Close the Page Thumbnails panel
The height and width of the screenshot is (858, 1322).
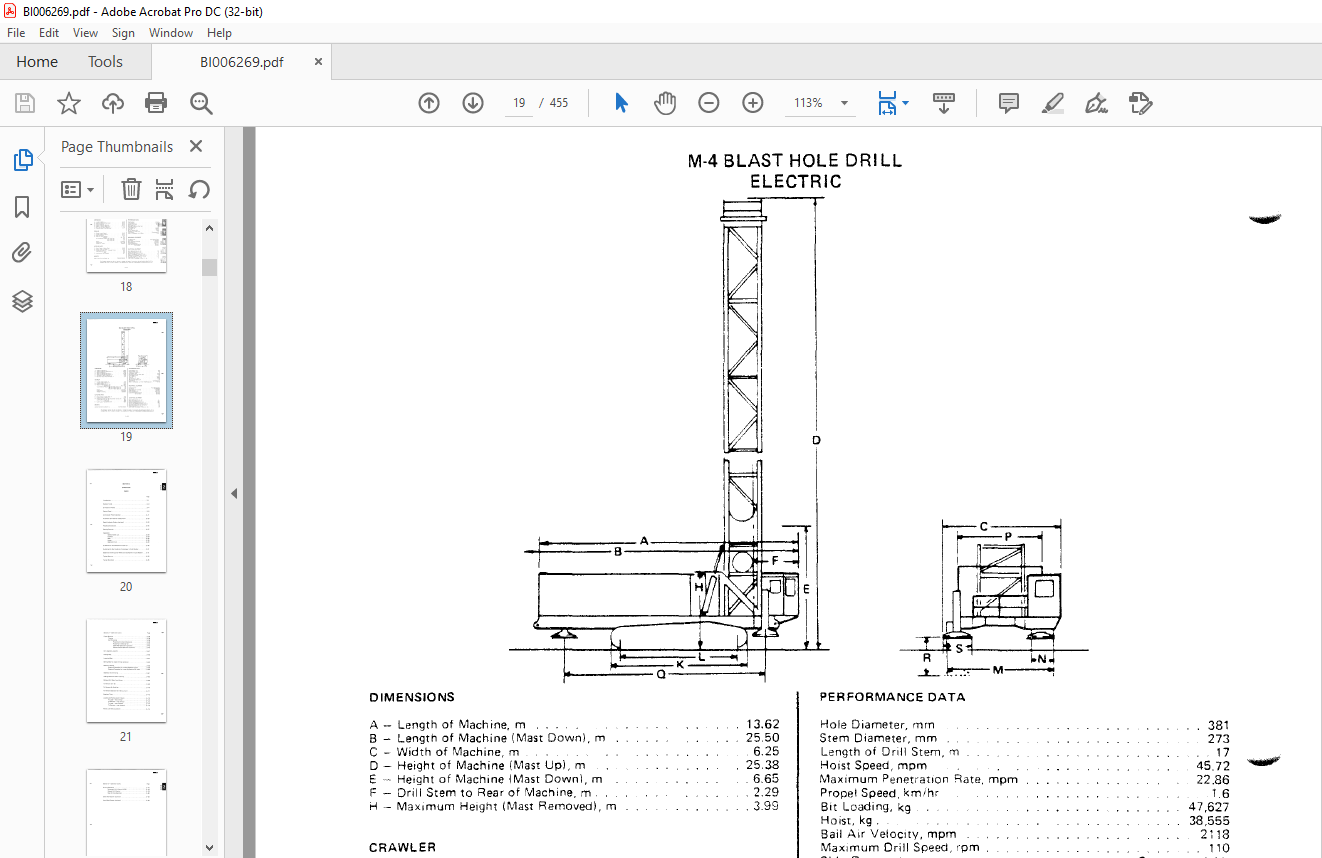tap(196, 147)
